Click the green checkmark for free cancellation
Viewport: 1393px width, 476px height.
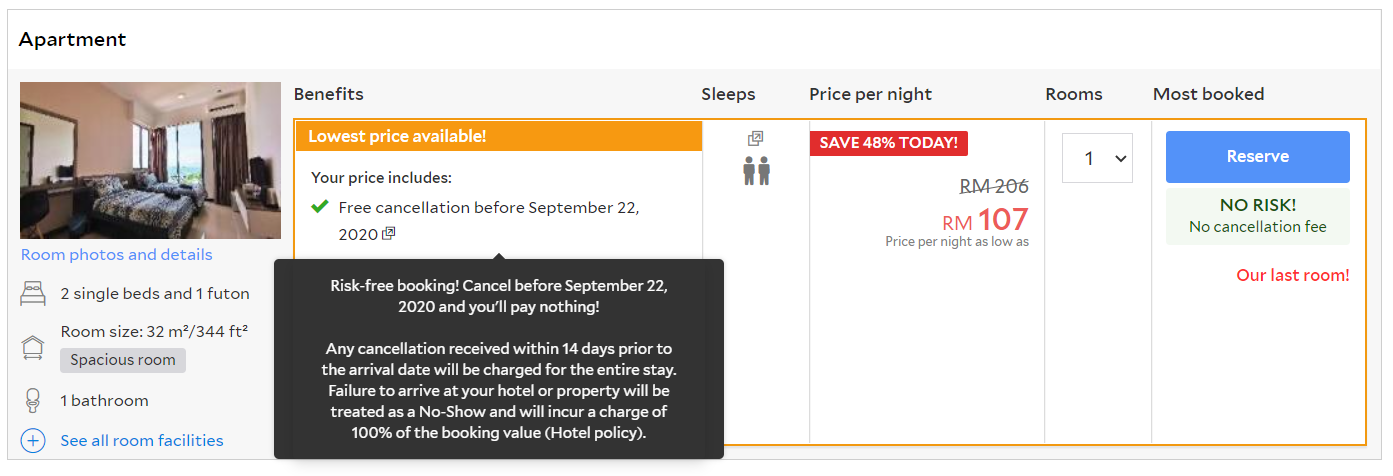(x=320, y=207)
